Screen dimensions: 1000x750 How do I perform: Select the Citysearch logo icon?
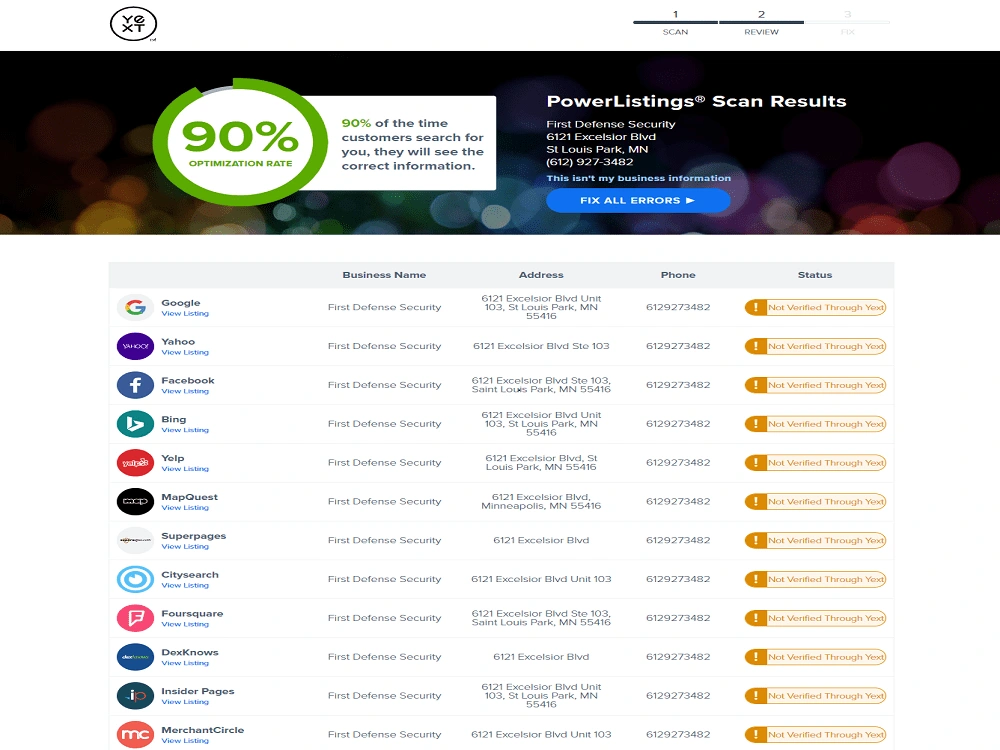(135, 579)
